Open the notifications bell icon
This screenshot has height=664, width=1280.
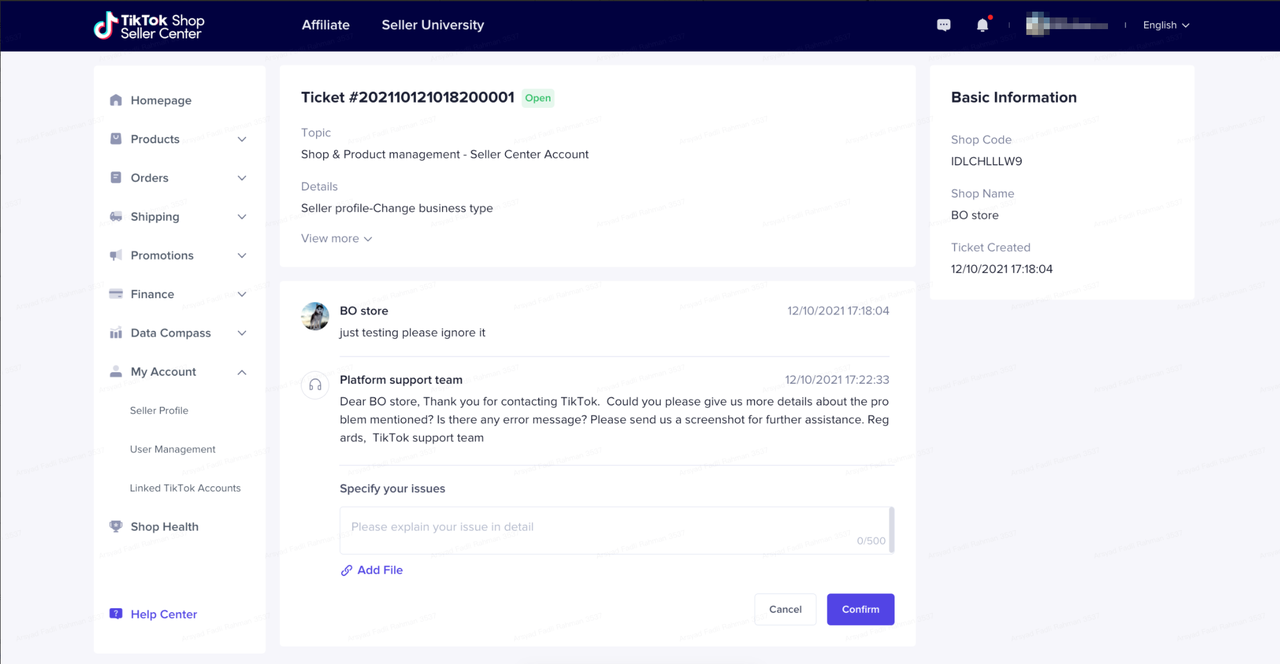pos(982,25)
